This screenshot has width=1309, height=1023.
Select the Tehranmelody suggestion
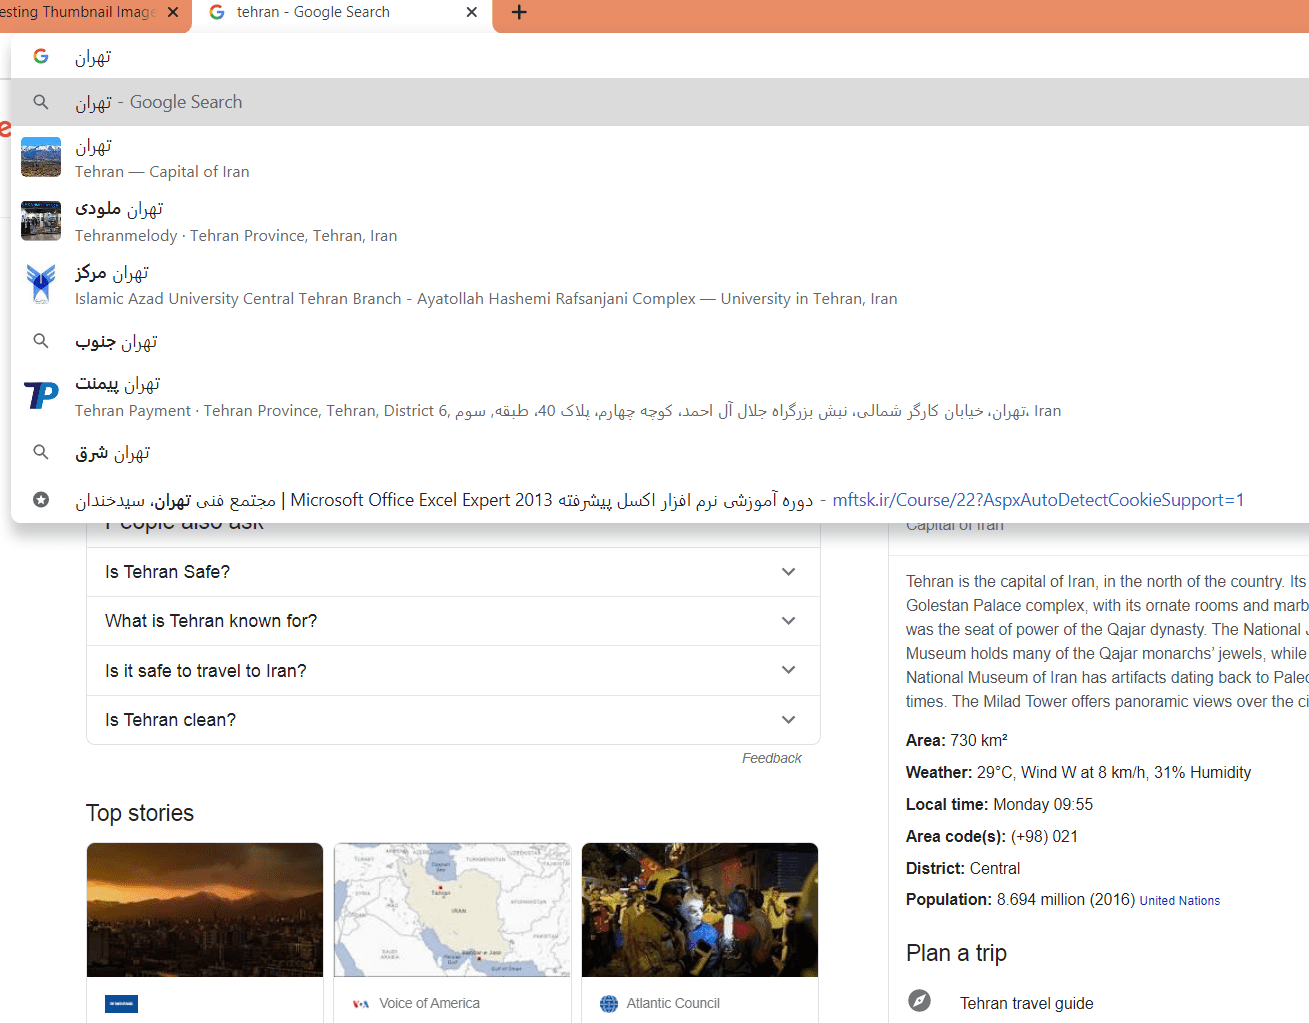(x=660, y=221)
